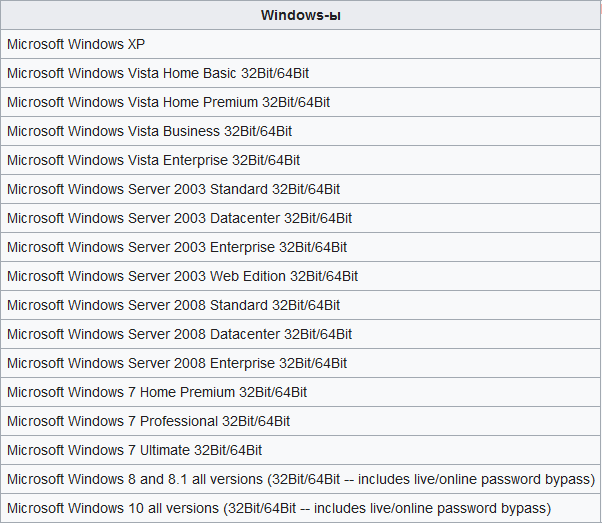Image resolution: width=602 pixels, height=523 pixels.
Task: Click Windows Server 2008 Standard row
Action: [x=173, y=305]
